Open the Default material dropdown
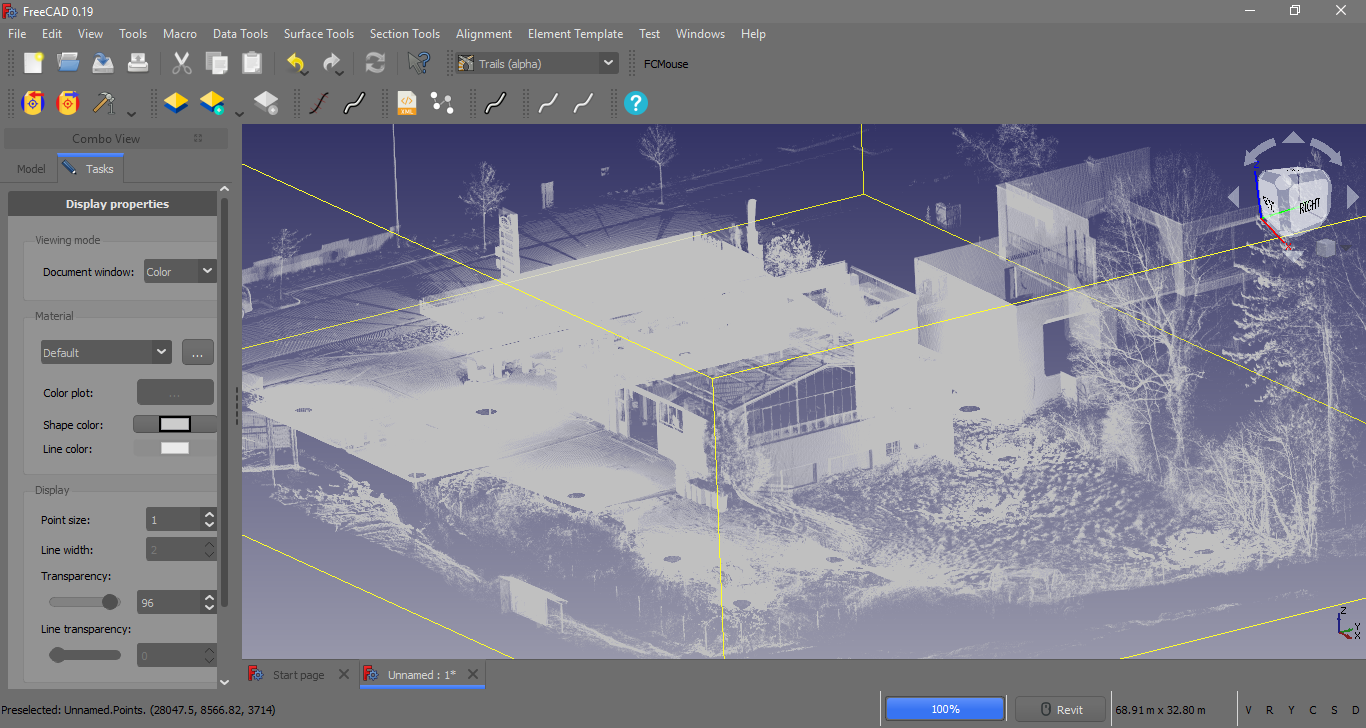 (106, 352)
